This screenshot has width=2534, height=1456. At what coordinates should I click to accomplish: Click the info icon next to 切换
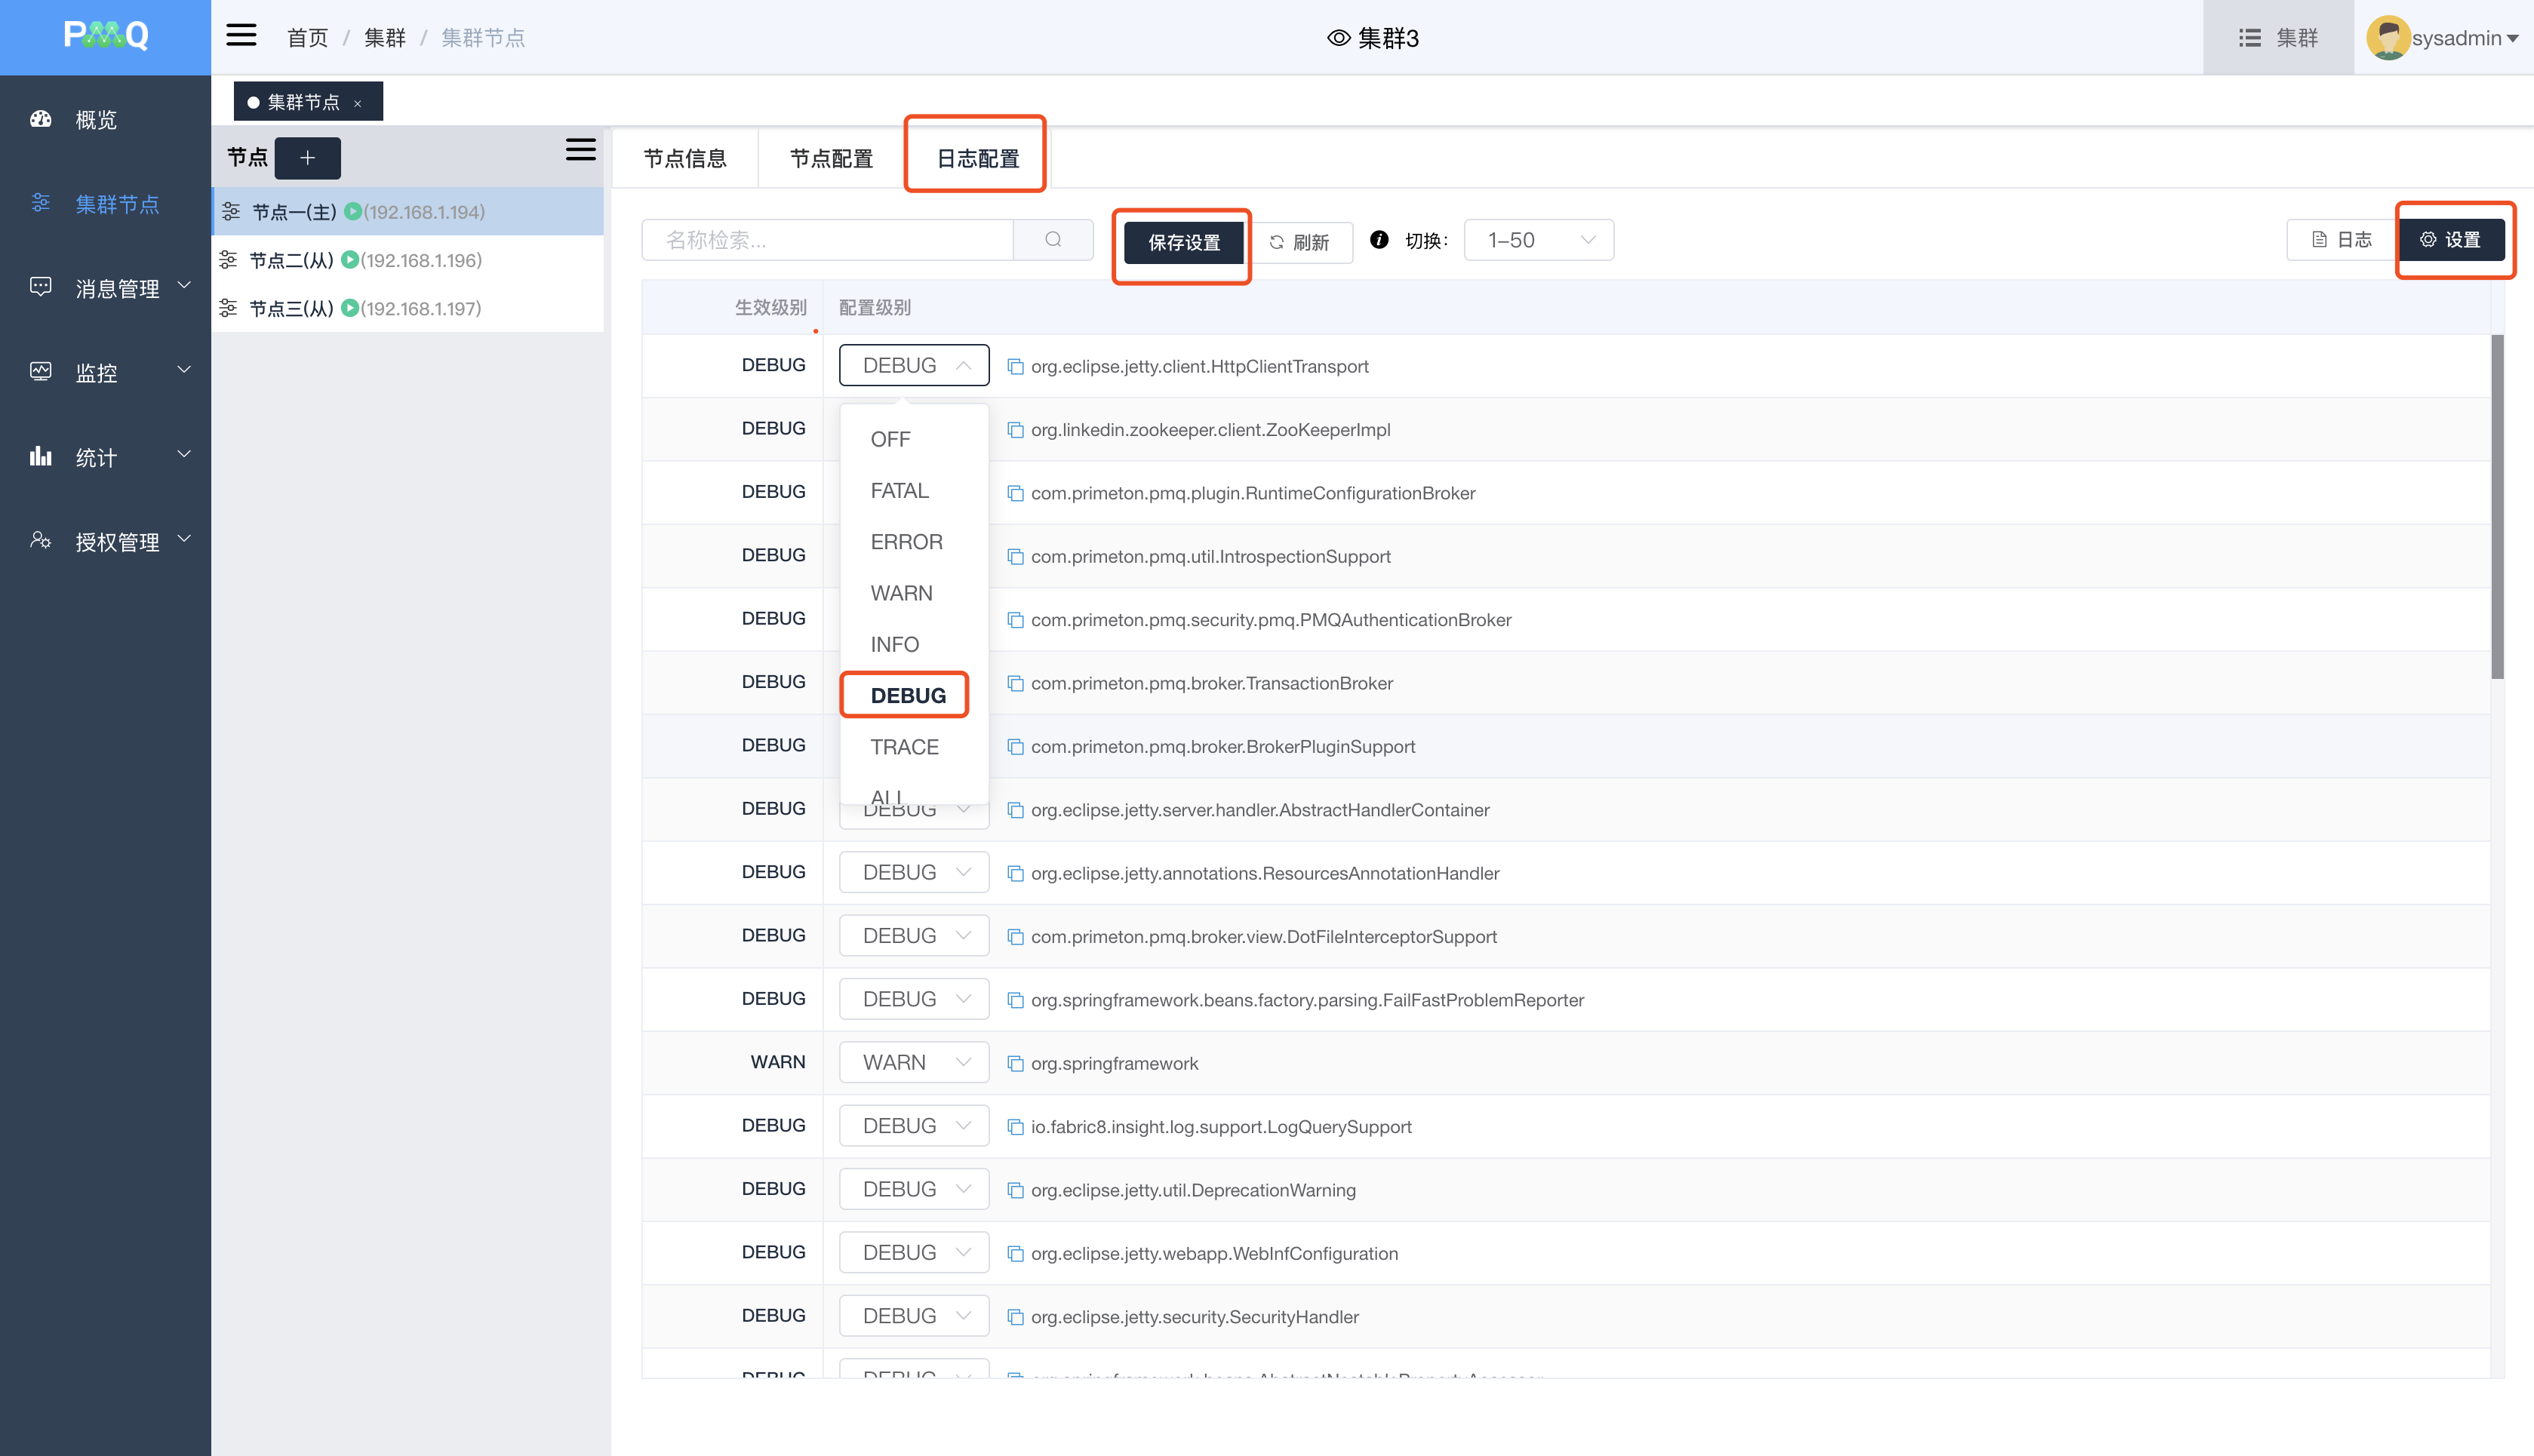(x=1378, y=240)
